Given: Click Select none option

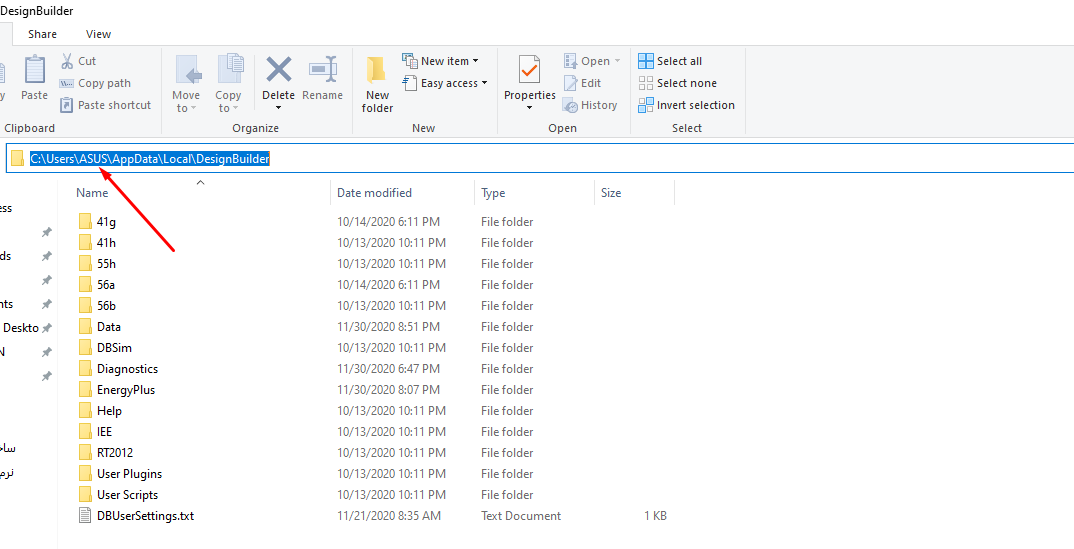Looking at the screenshot, I should tap(677, 83).
